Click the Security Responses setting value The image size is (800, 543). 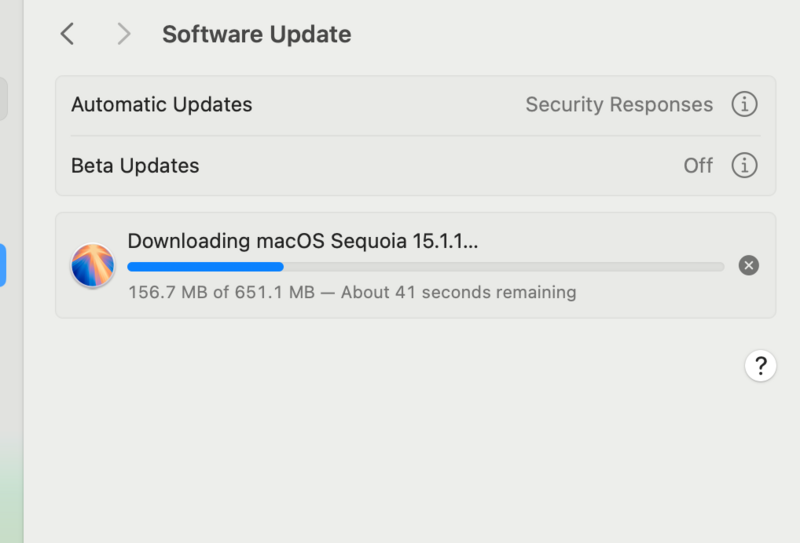(619, 105)
